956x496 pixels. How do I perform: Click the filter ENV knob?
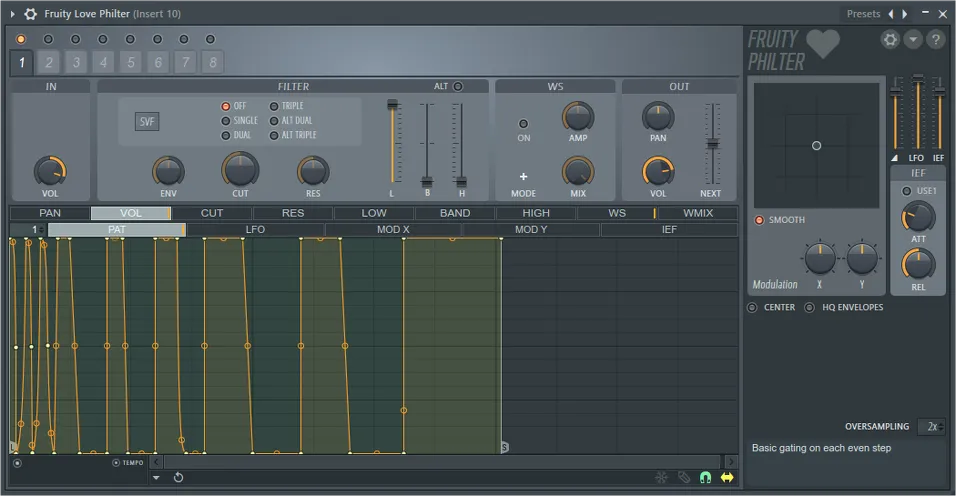click(x=168, y=171)
